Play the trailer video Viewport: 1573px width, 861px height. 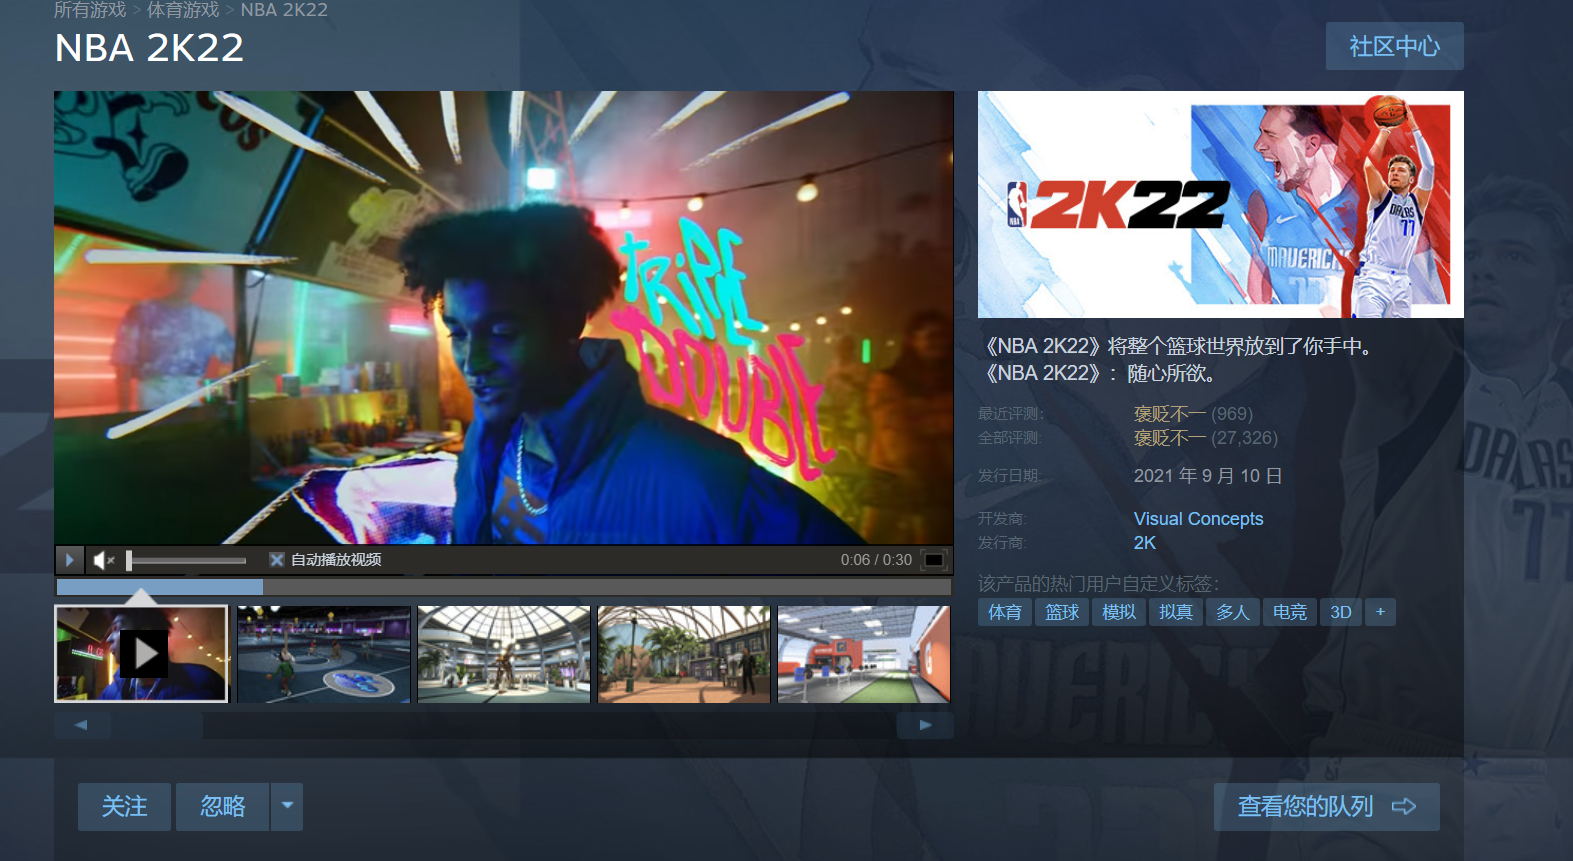(69, 560)
